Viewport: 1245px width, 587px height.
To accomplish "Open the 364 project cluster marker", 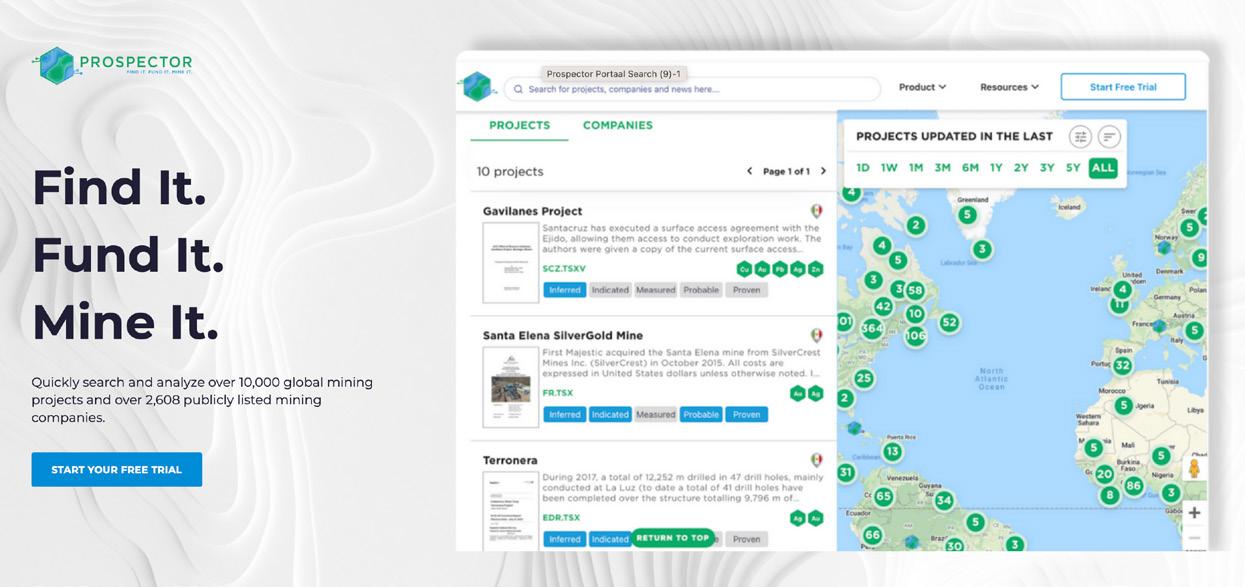I will click(872, 328).
